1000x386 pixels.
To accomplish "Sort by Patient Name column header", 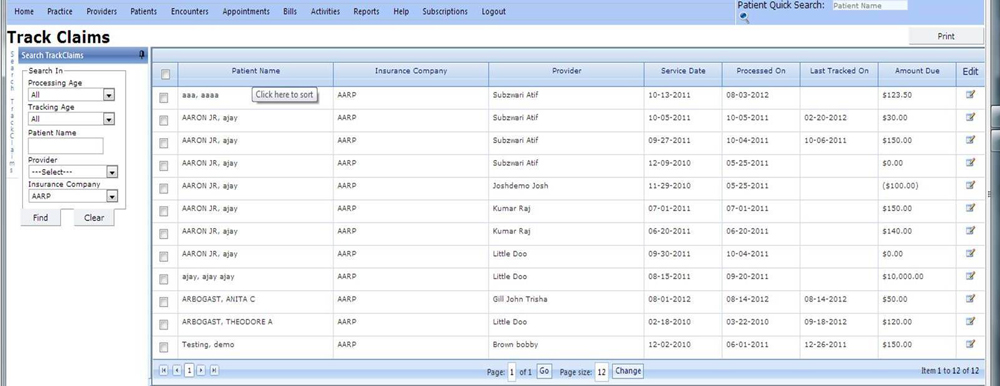I will click(256, 71).
